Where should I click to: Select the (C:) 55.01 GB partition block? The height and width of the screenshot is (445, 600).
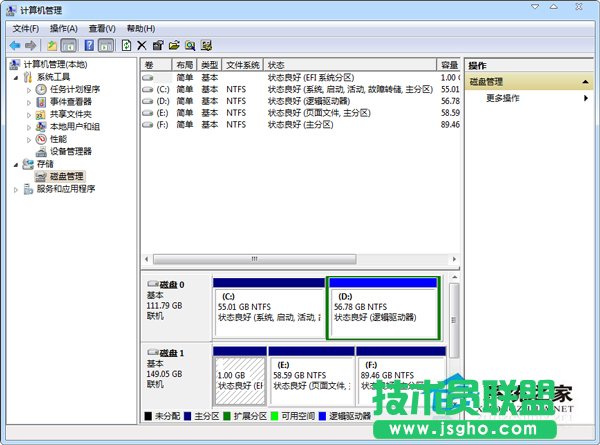click(269, 308)
